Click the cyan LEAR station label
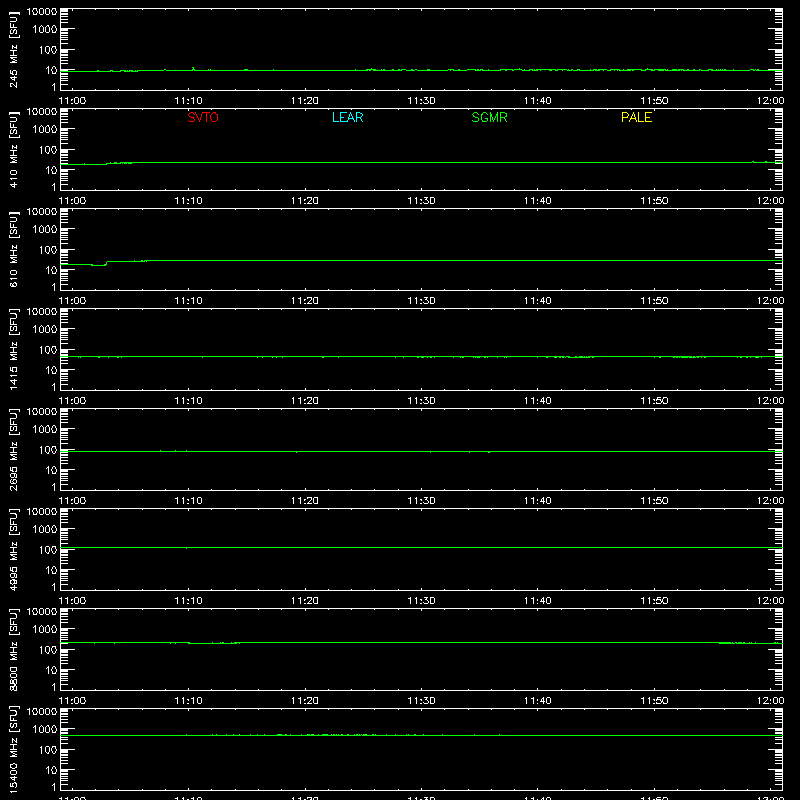 [347, 117]
